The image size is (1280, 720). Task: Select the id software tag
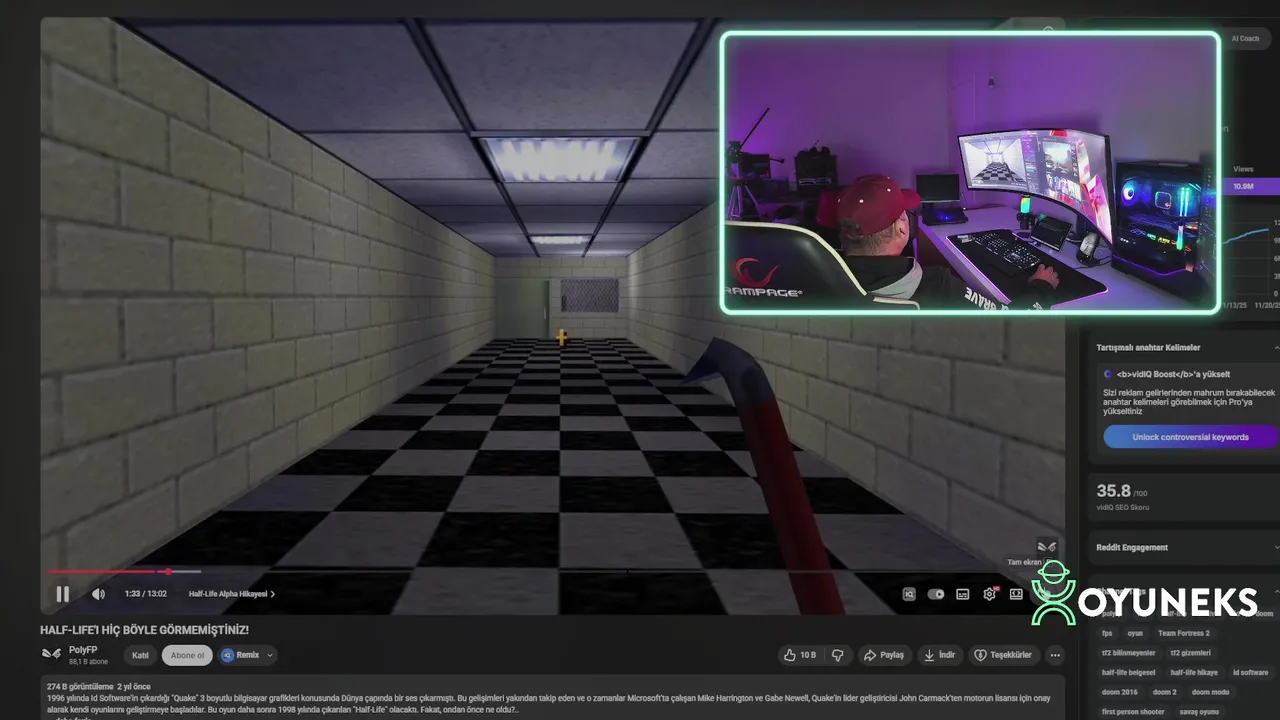point(1250,672)
